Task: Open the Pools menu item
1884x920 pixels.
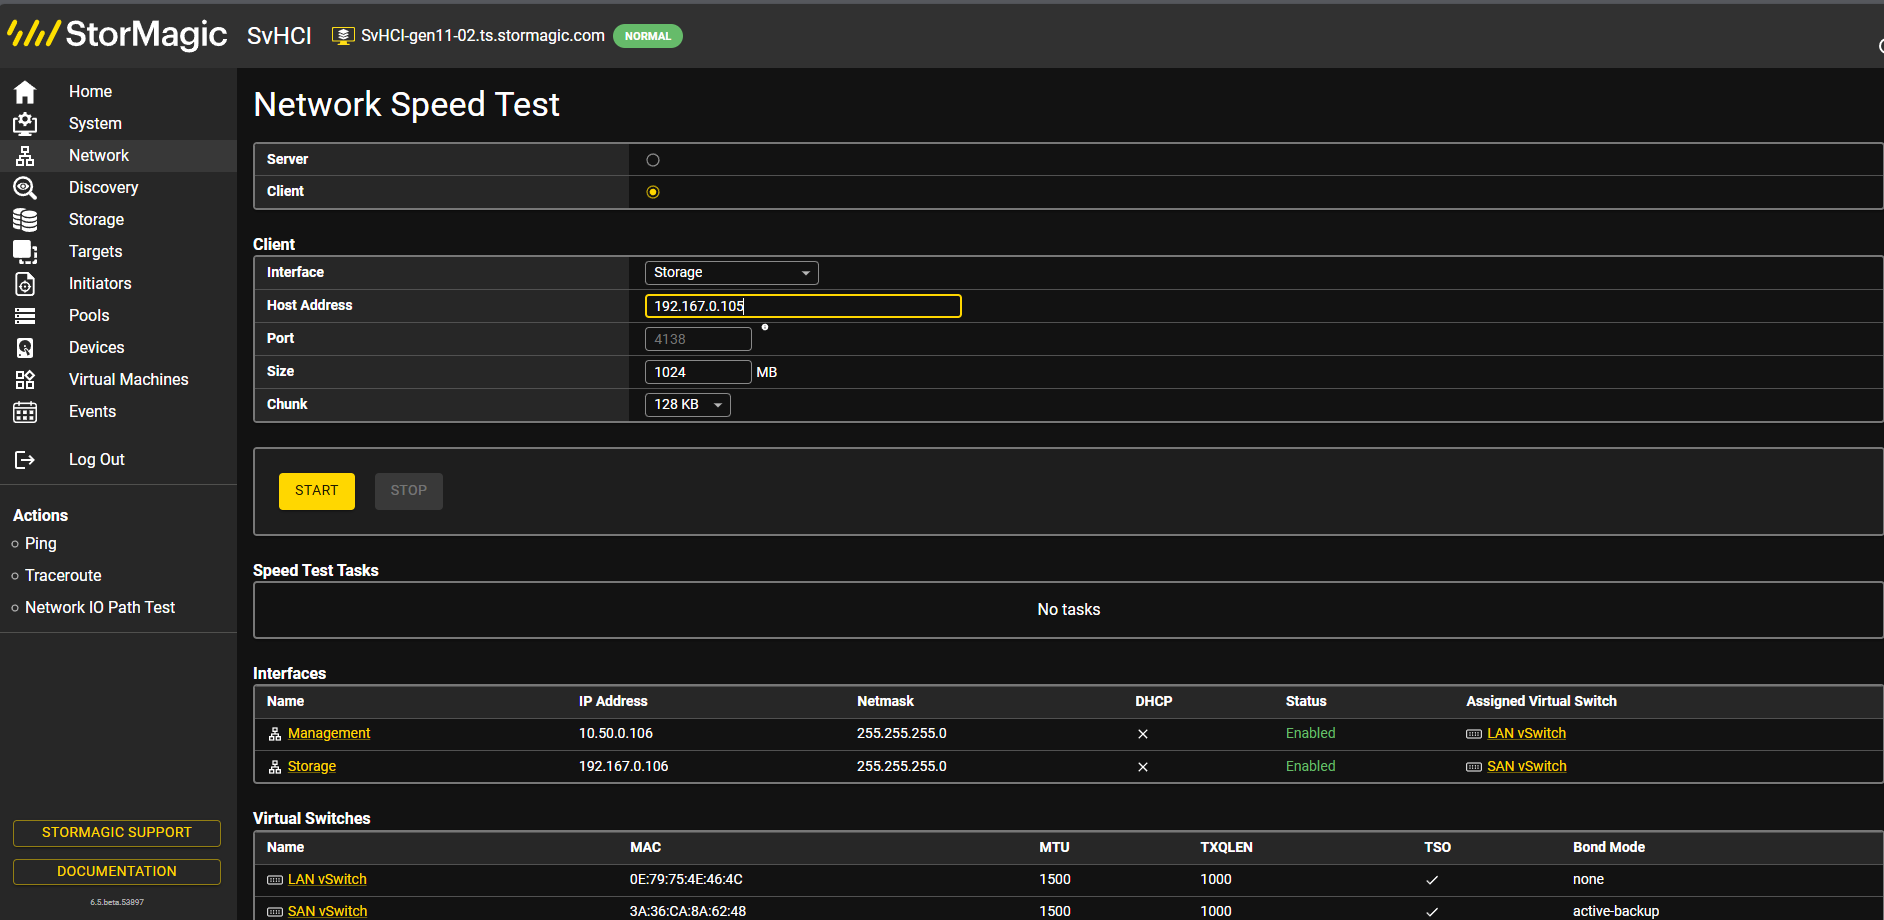Action: [x=89, y=316]
